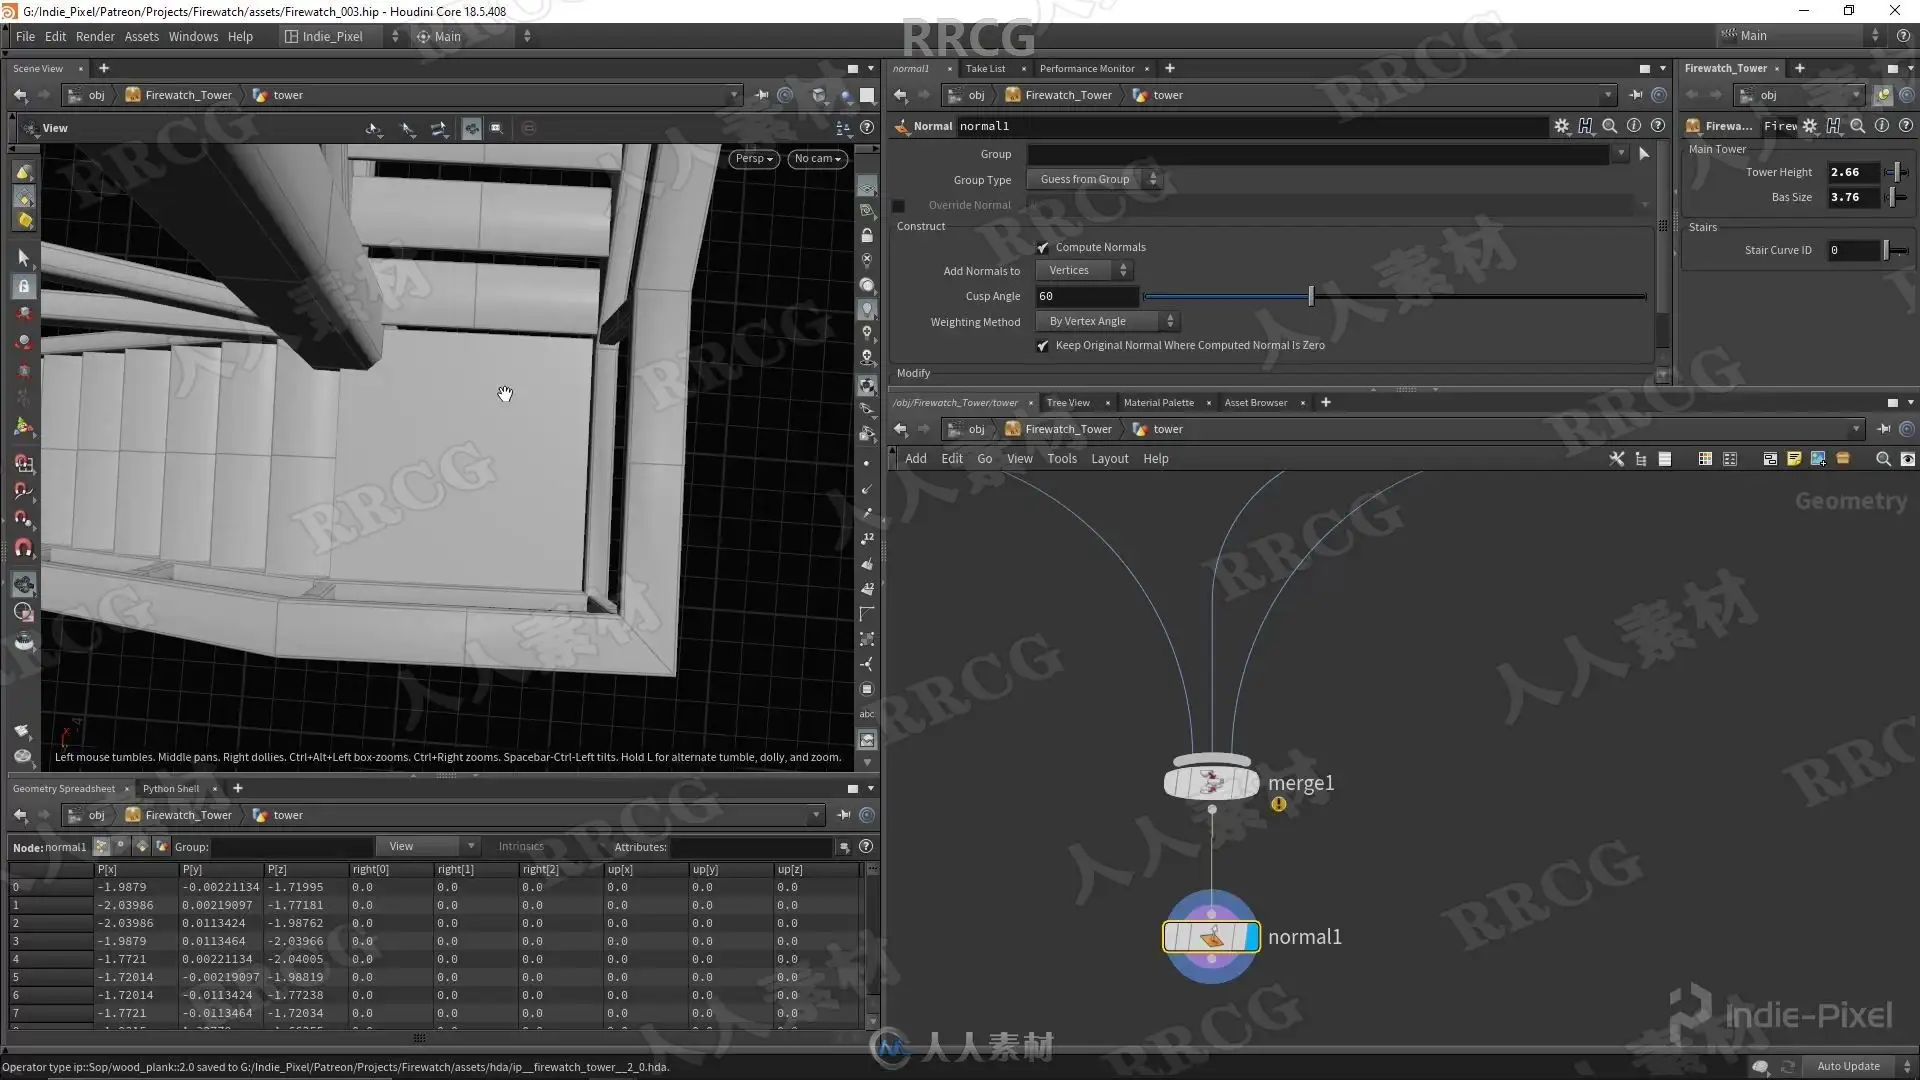Click the Tower Height value field
1920x1080 pixels.
click(1854, 173)
